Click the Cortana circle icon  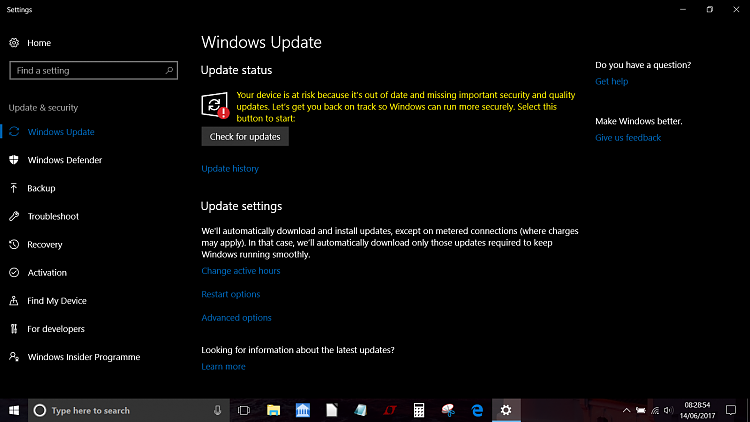(40, 411)
